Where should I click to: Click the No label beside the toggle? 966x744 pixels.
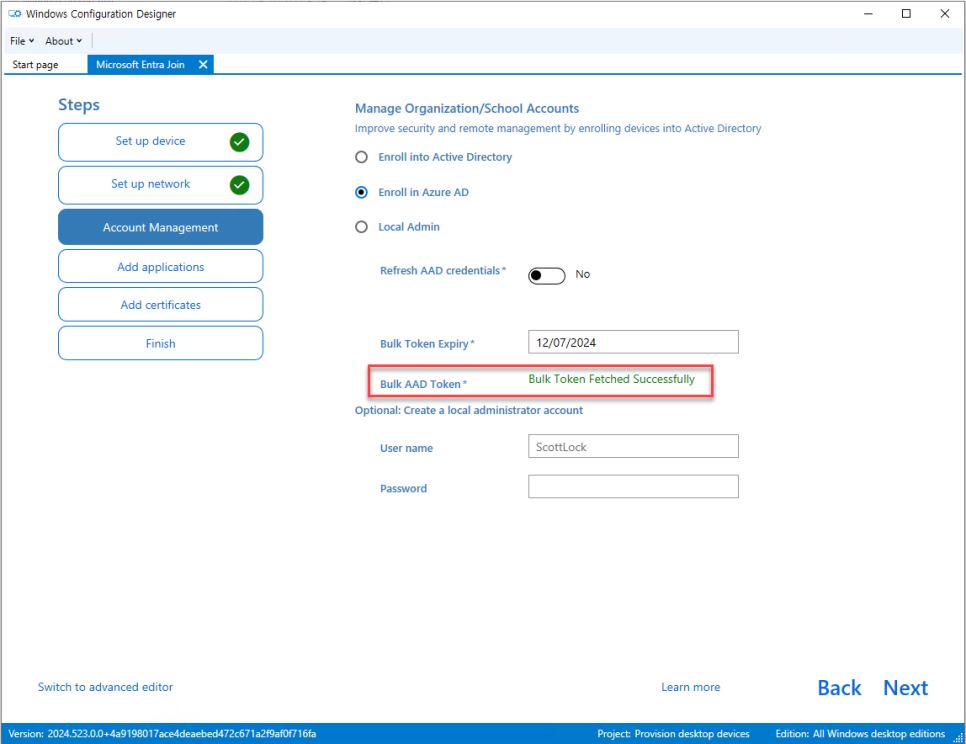[582, 274]
